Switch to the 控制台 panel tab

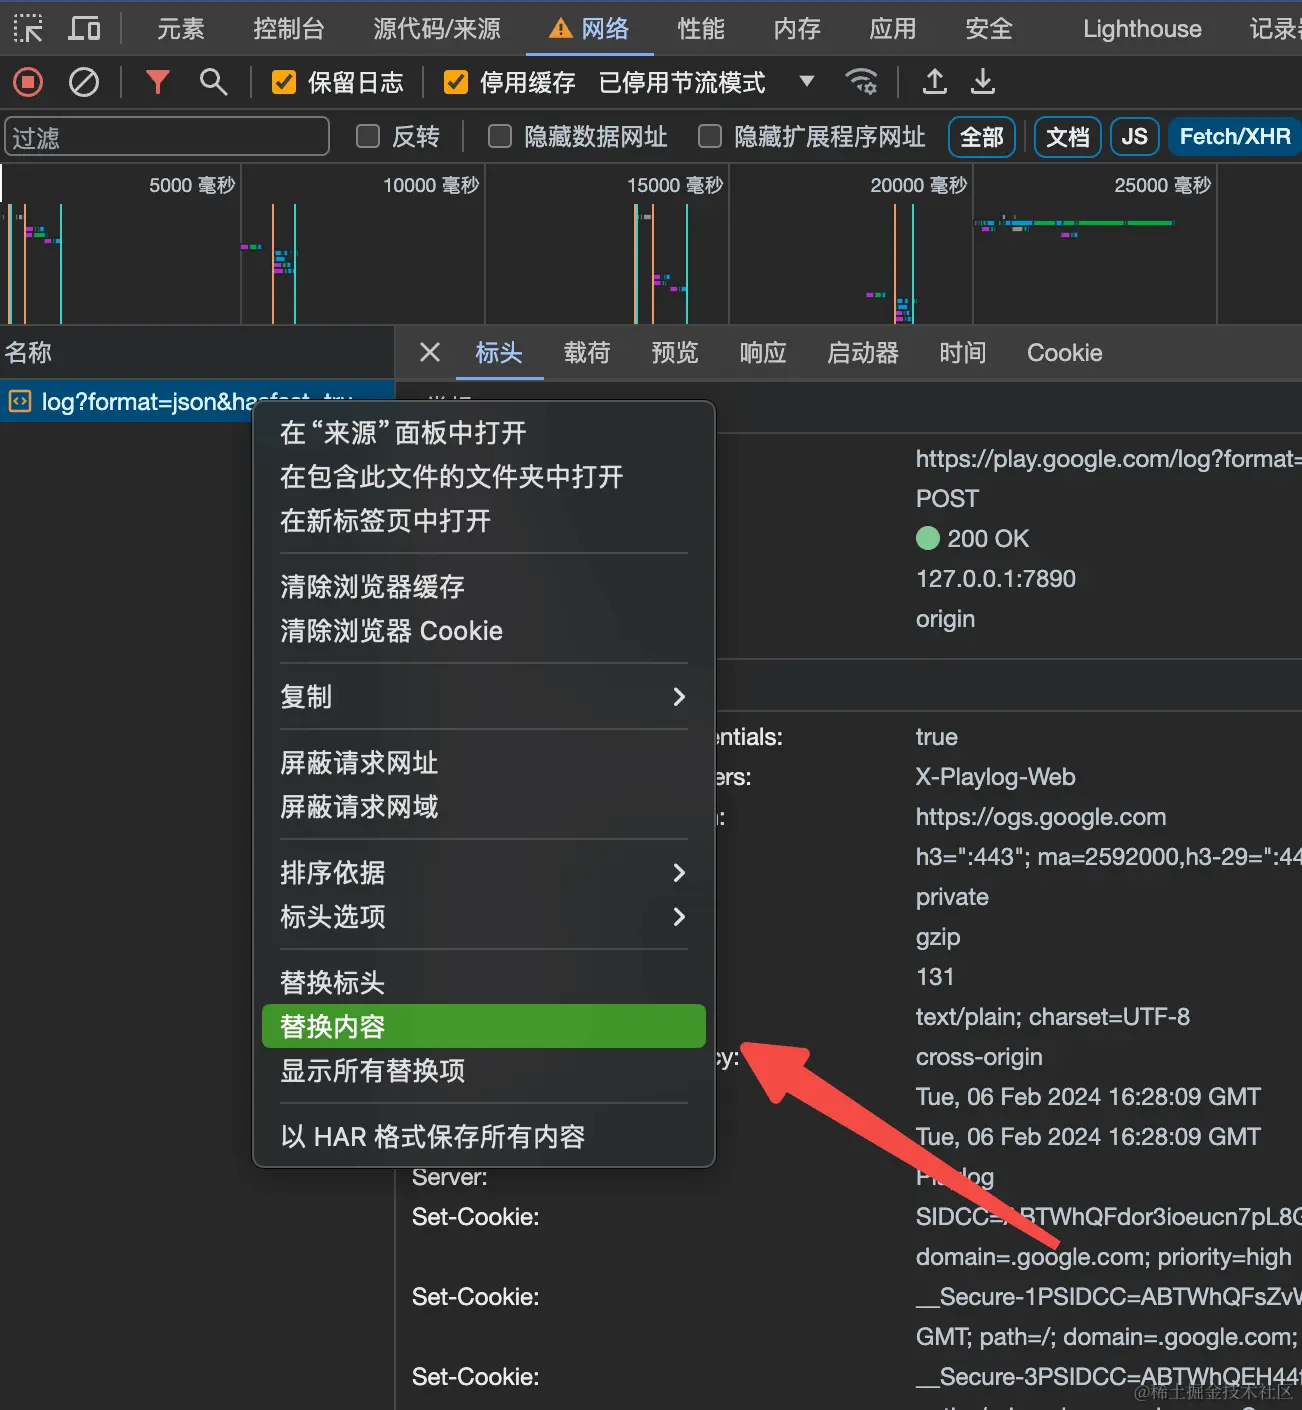tap(289, 28)
